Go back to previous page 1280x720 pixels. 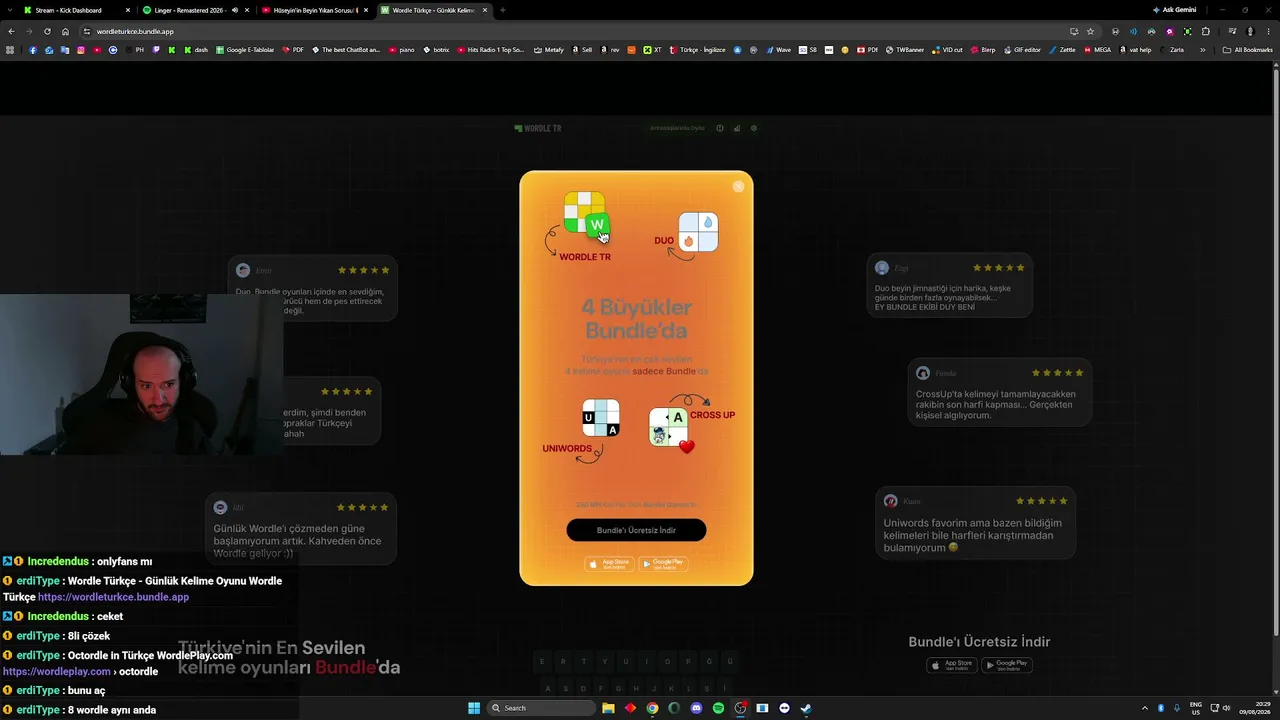[x=11, y=31]
